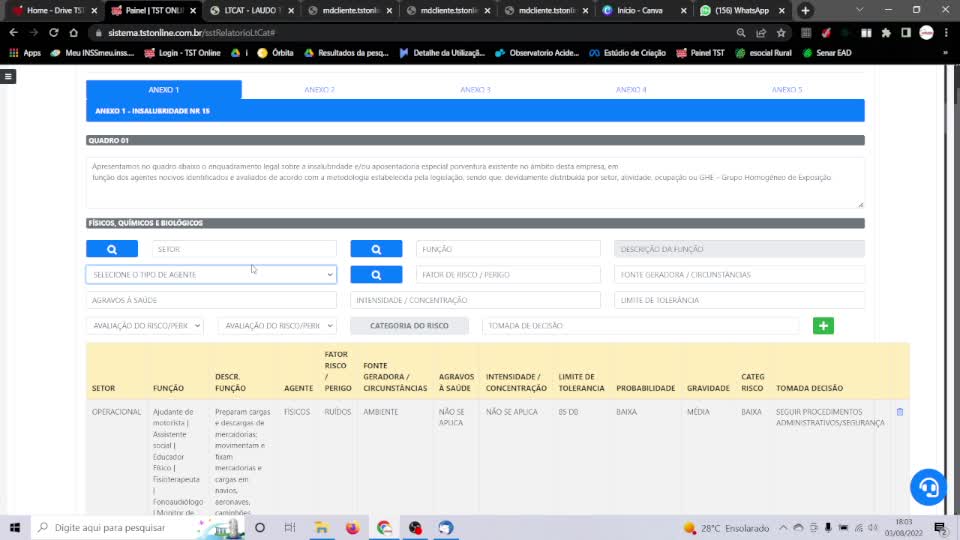
Task: Share this page from the address bar
Action: (761, 33)
